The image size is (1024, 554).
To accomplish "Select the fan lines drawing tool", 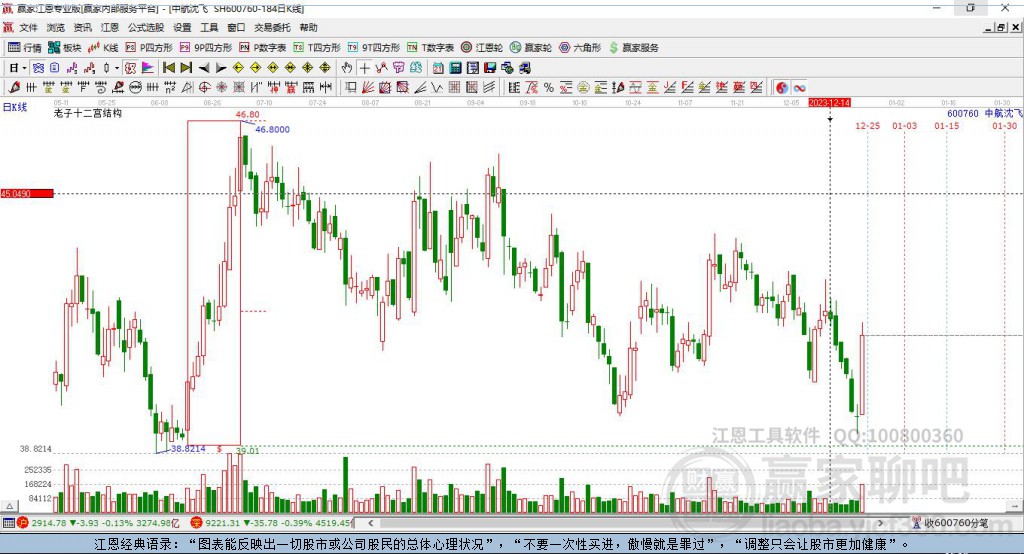I will point(368,88).
